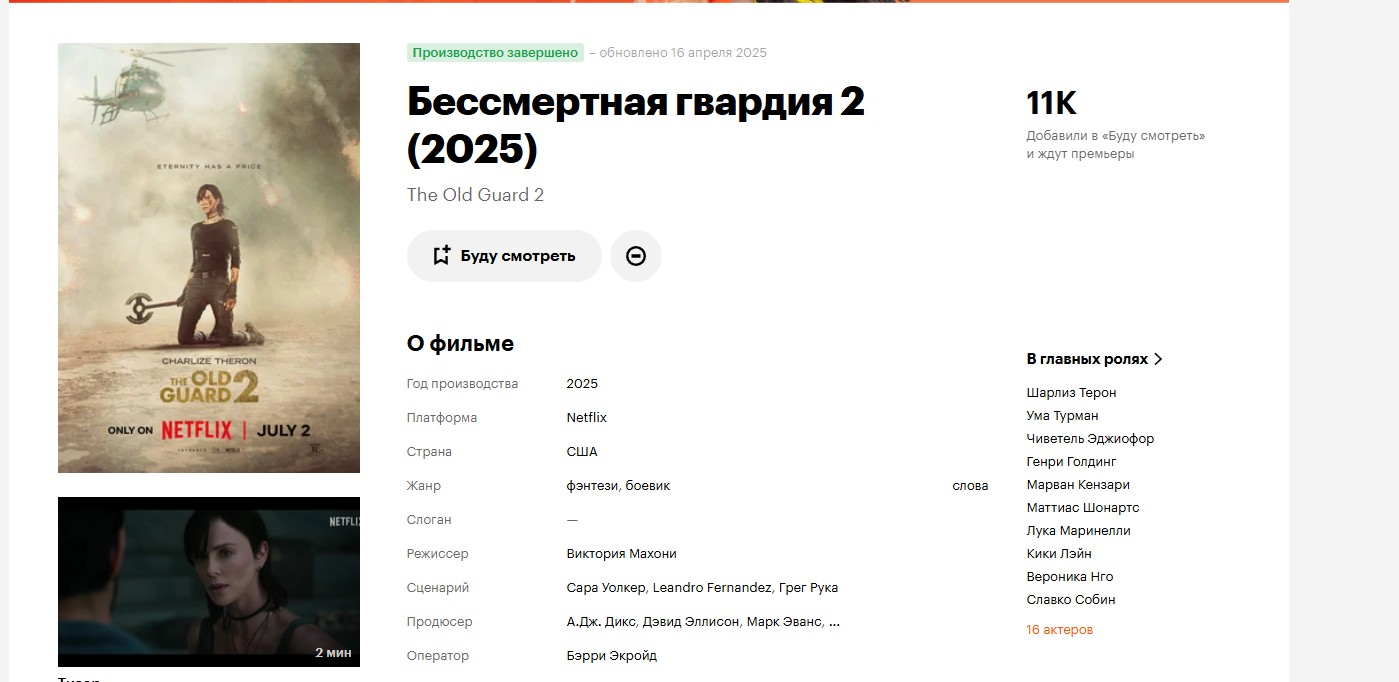Open screenwriter Сара Уолкер
Image resolution: width=1399 pixels, height=682 pixels.
[x=607, y=588]
